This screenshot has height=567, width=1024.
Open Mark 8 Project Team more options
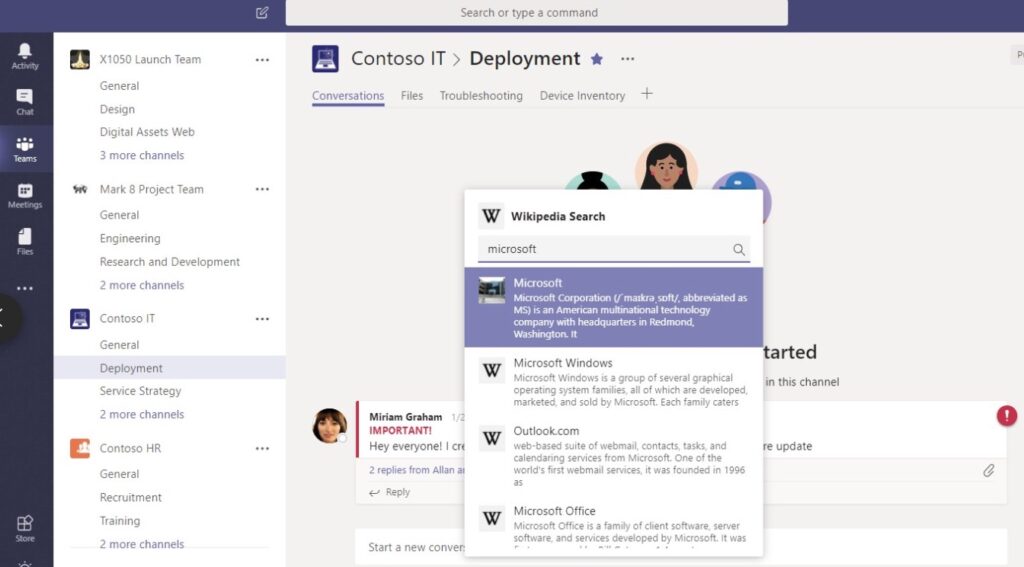[x=262, y=189]
